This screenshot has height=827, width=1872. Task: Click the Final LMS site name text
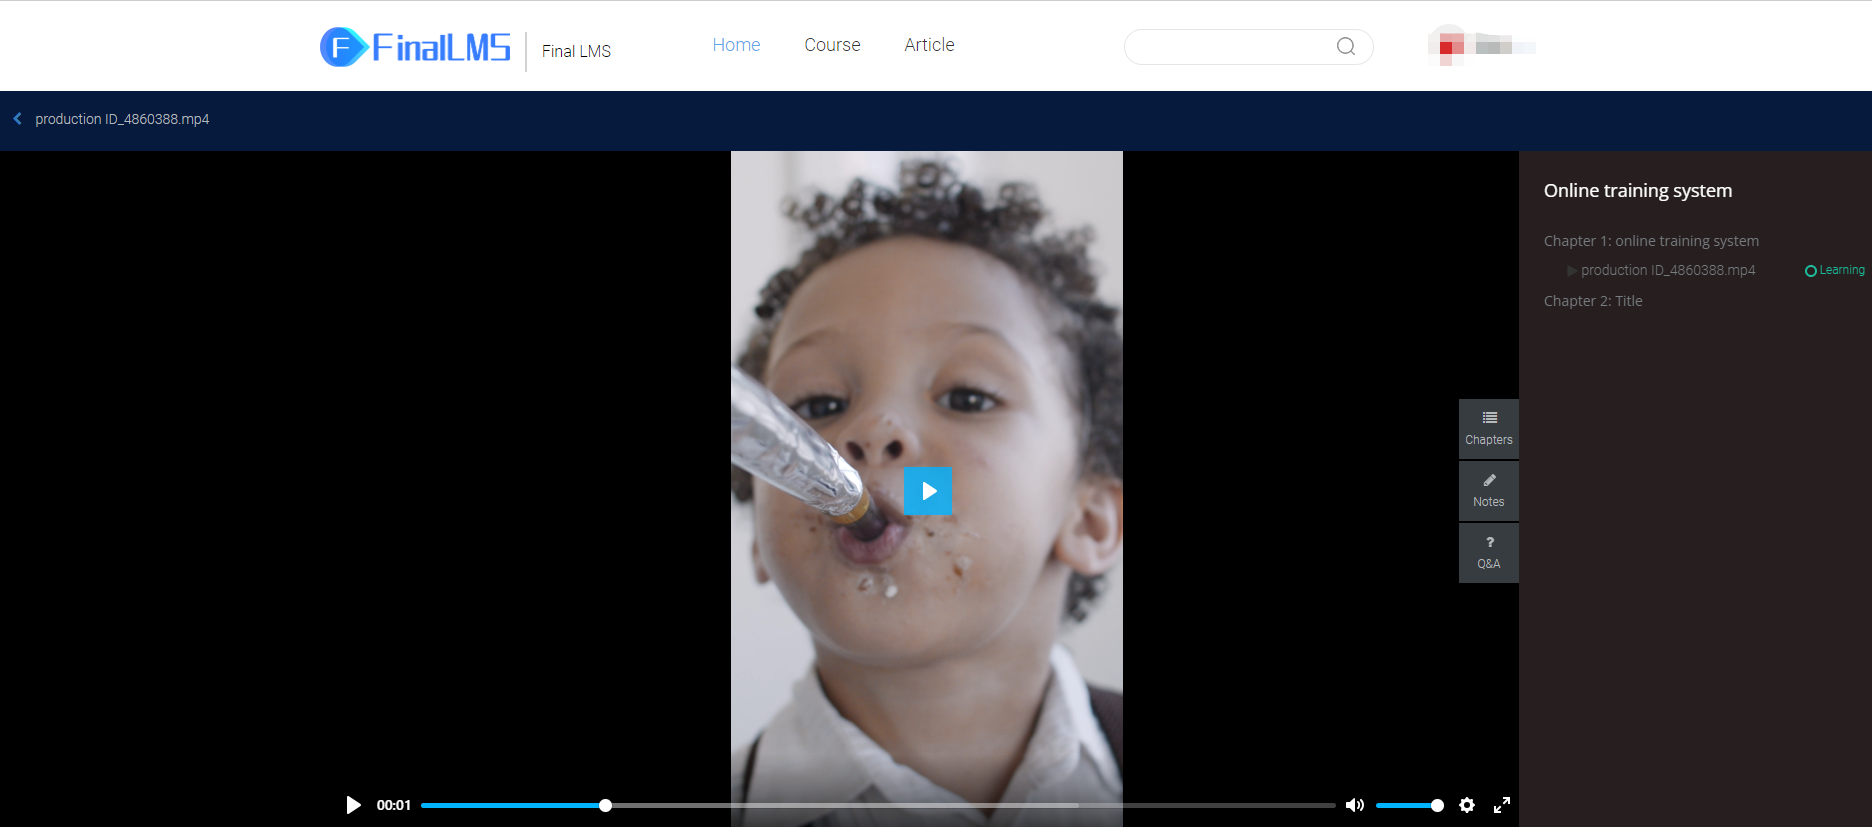[576, 51]
